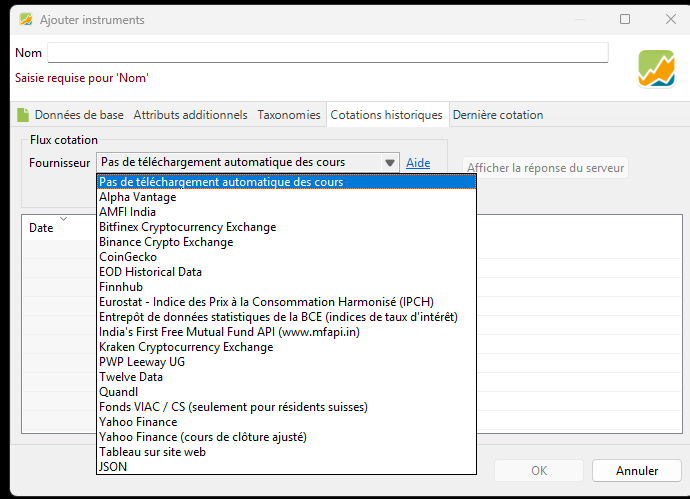The height and width of the screenshot is (499, 690).
Task: Select JSON provider option
Action: click(286, 466)
